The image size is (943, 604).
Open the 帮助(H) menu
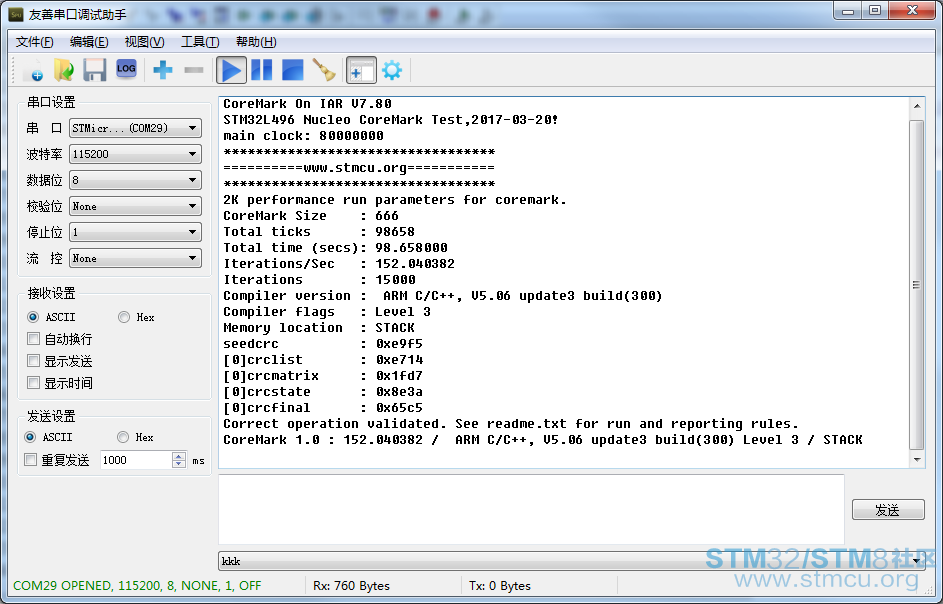[x=256, y=42]
